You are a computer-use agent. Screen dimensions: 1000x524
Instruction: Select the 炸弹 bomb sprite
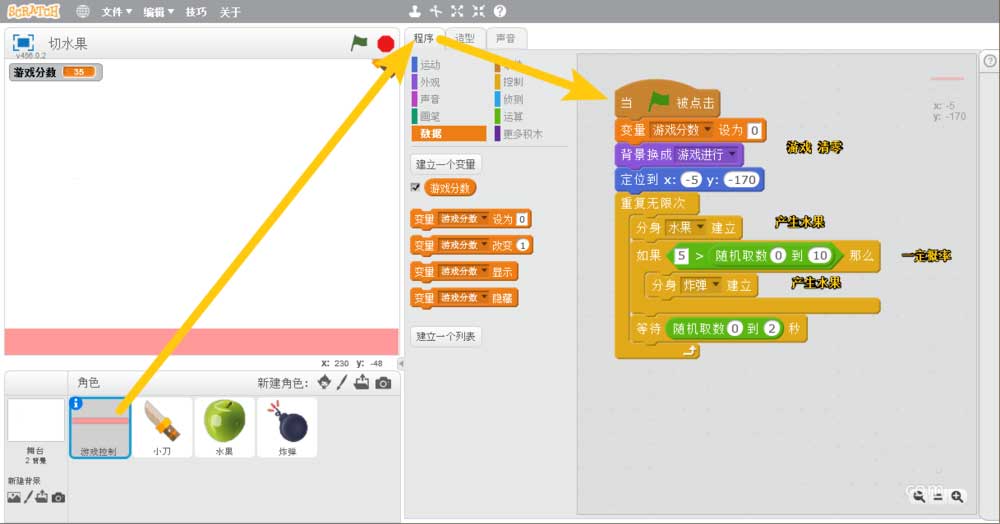(287, 426)
